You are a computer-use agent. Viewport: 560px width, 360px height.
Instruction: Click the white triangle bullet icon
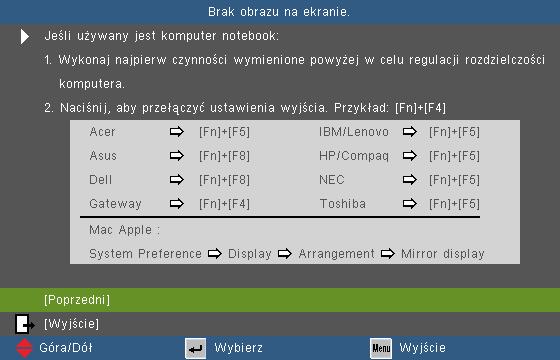[x=25, y=36]
